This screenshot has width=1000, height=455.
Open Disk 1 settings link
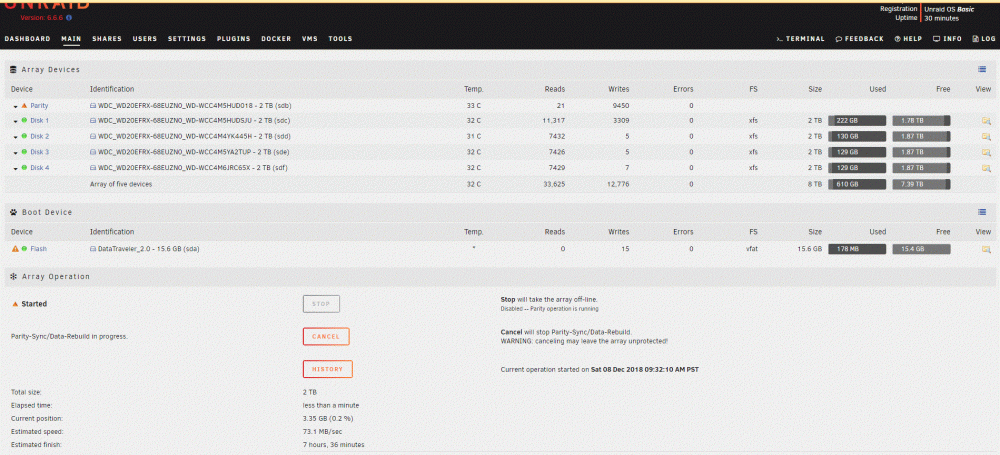click(x=40, y=121)
